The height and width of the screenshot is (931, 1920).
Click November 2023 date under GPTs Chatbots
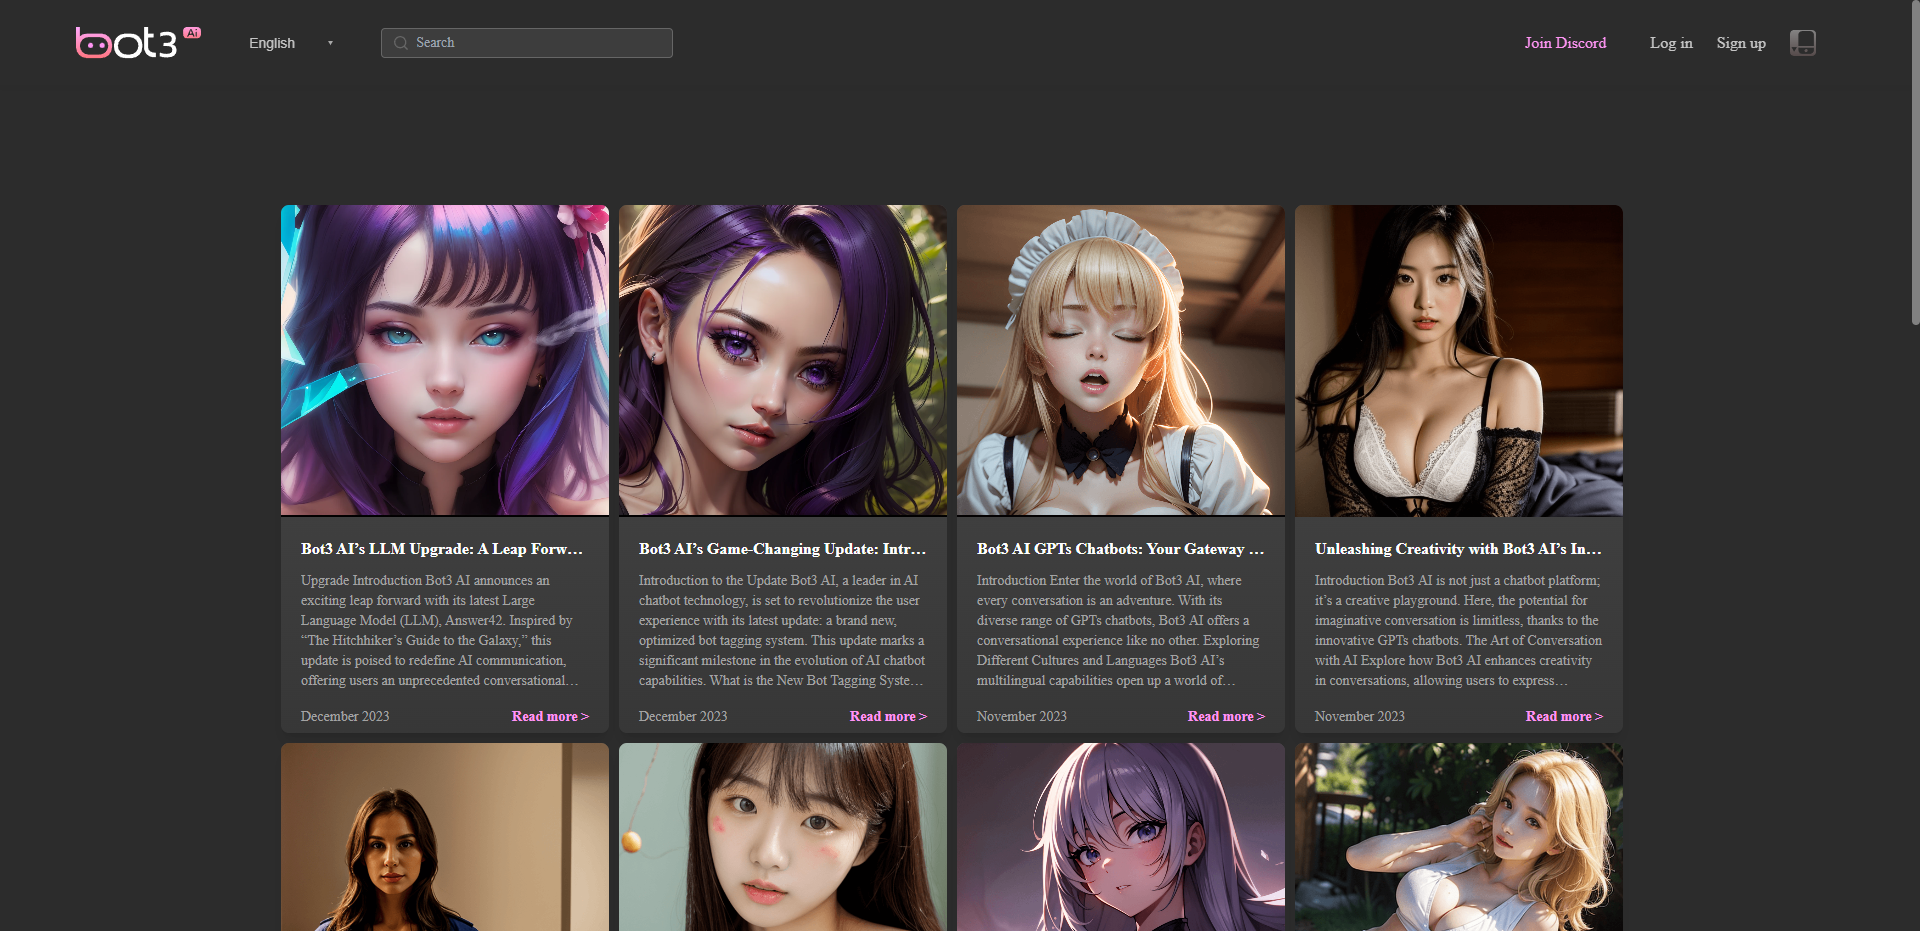(x=1022, y=716)
